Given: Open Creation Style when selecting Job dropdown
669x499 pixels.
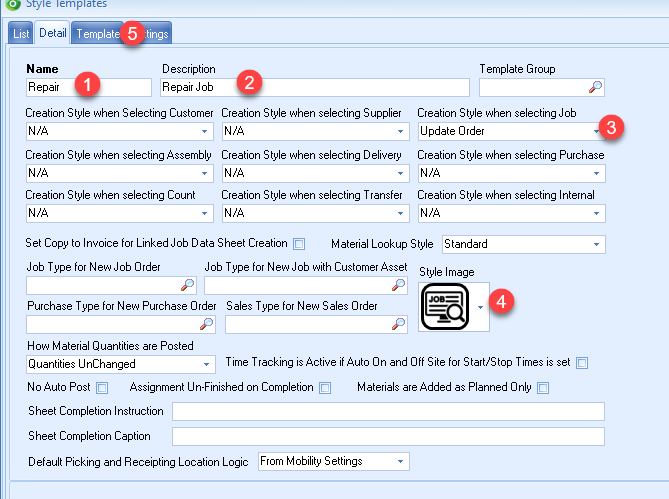Looking at the screenshot, I should [512, 131].
